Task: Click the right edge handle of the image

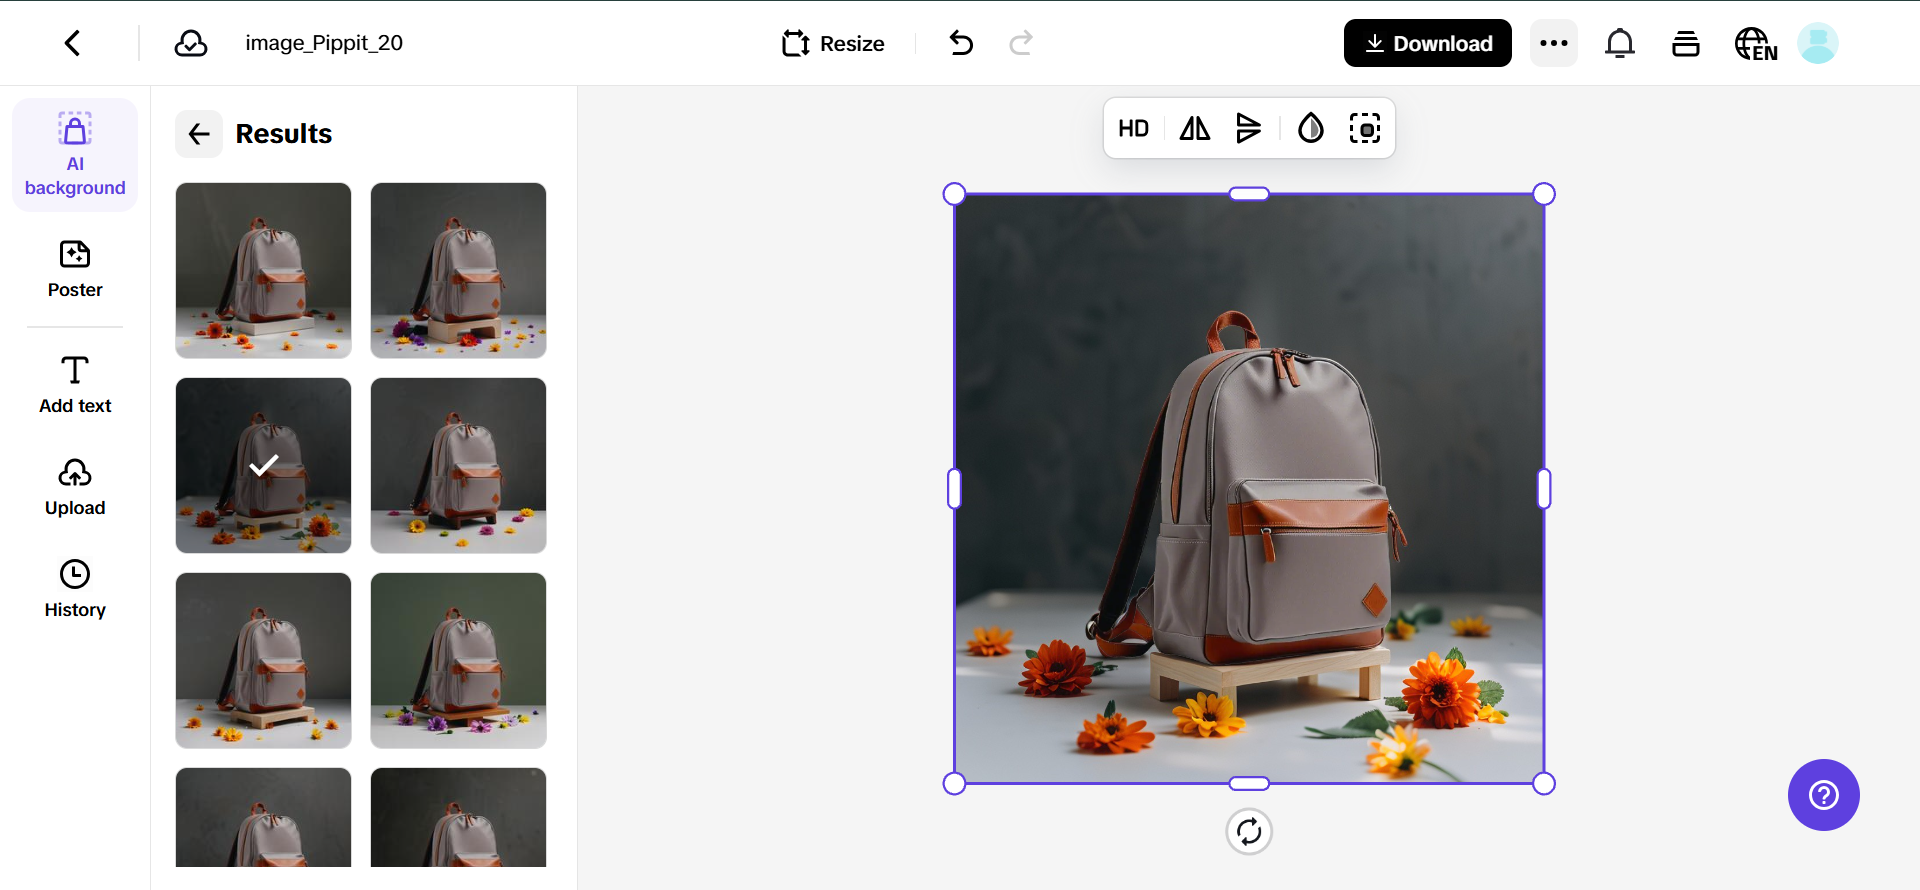Action: (x=1544, y=489)
